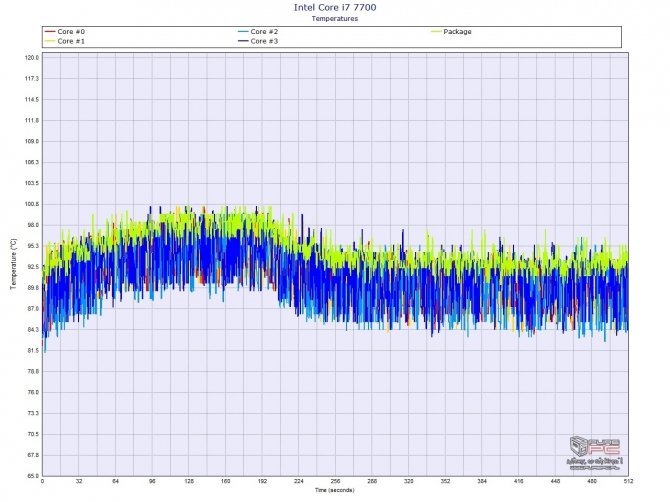Click the green Package legend line
Screen dimensions: 670x502
436,32
